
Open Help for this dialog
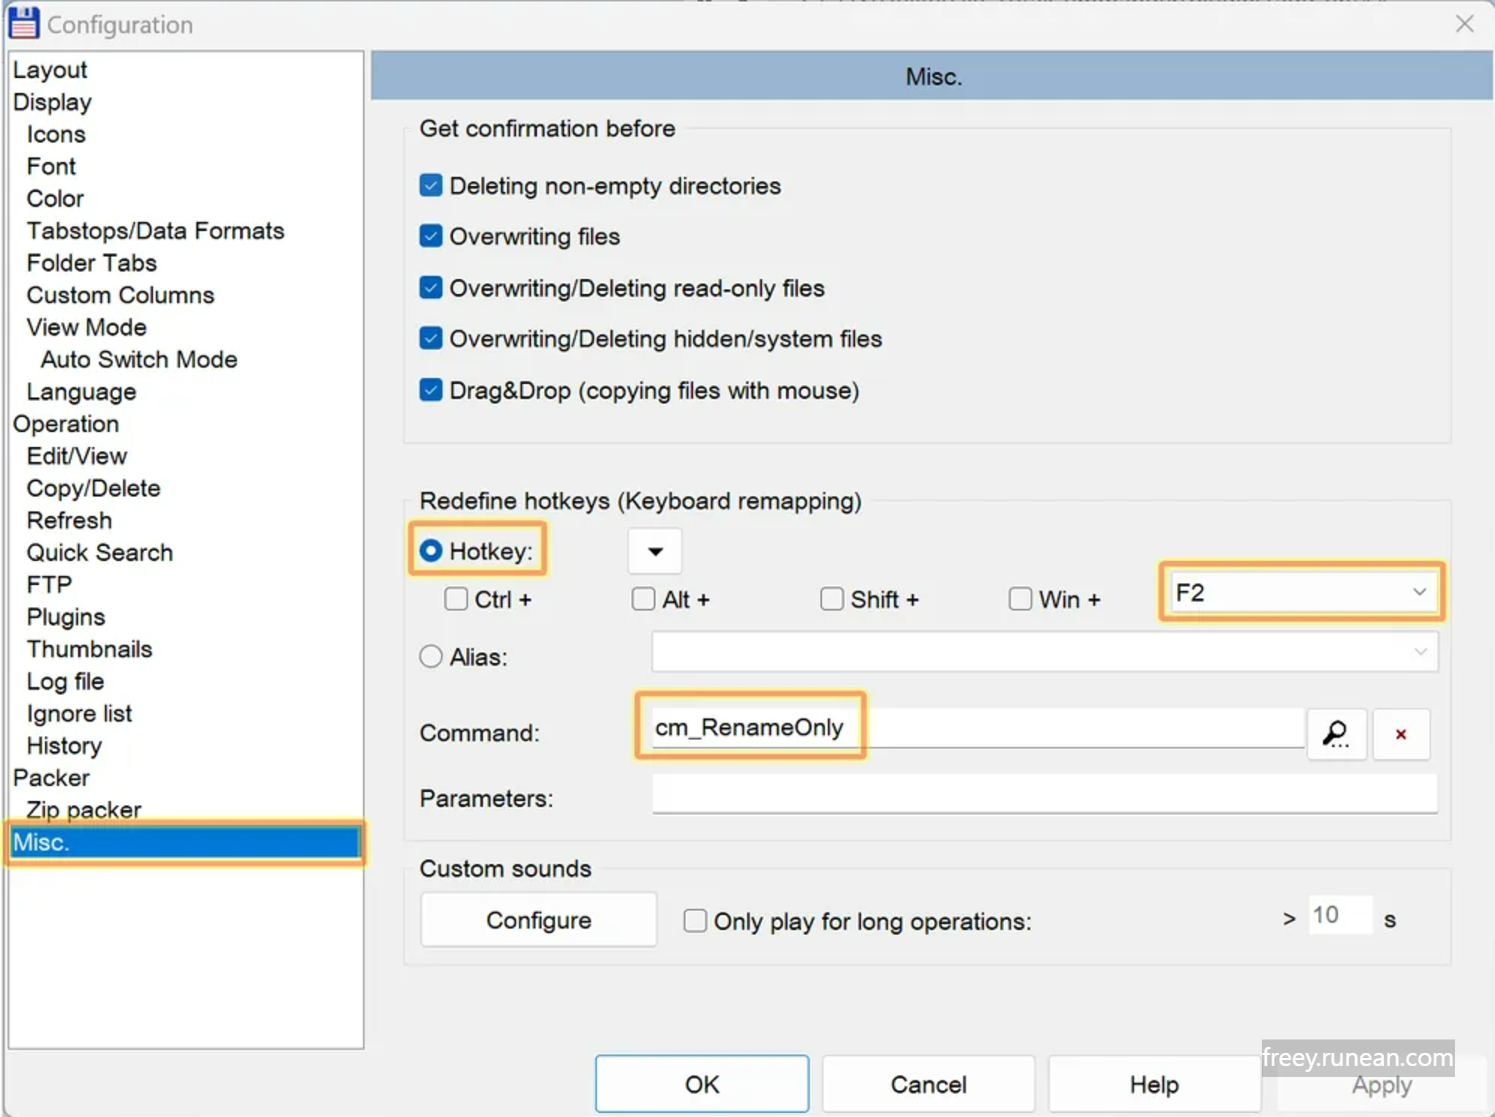(1154, 1084)
